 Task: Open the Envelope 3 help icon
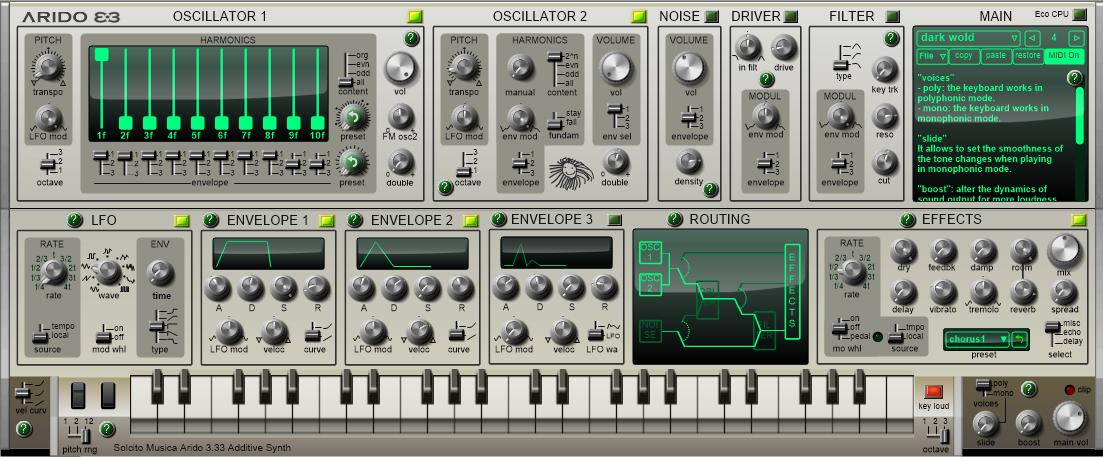click(x=499, y=219)
